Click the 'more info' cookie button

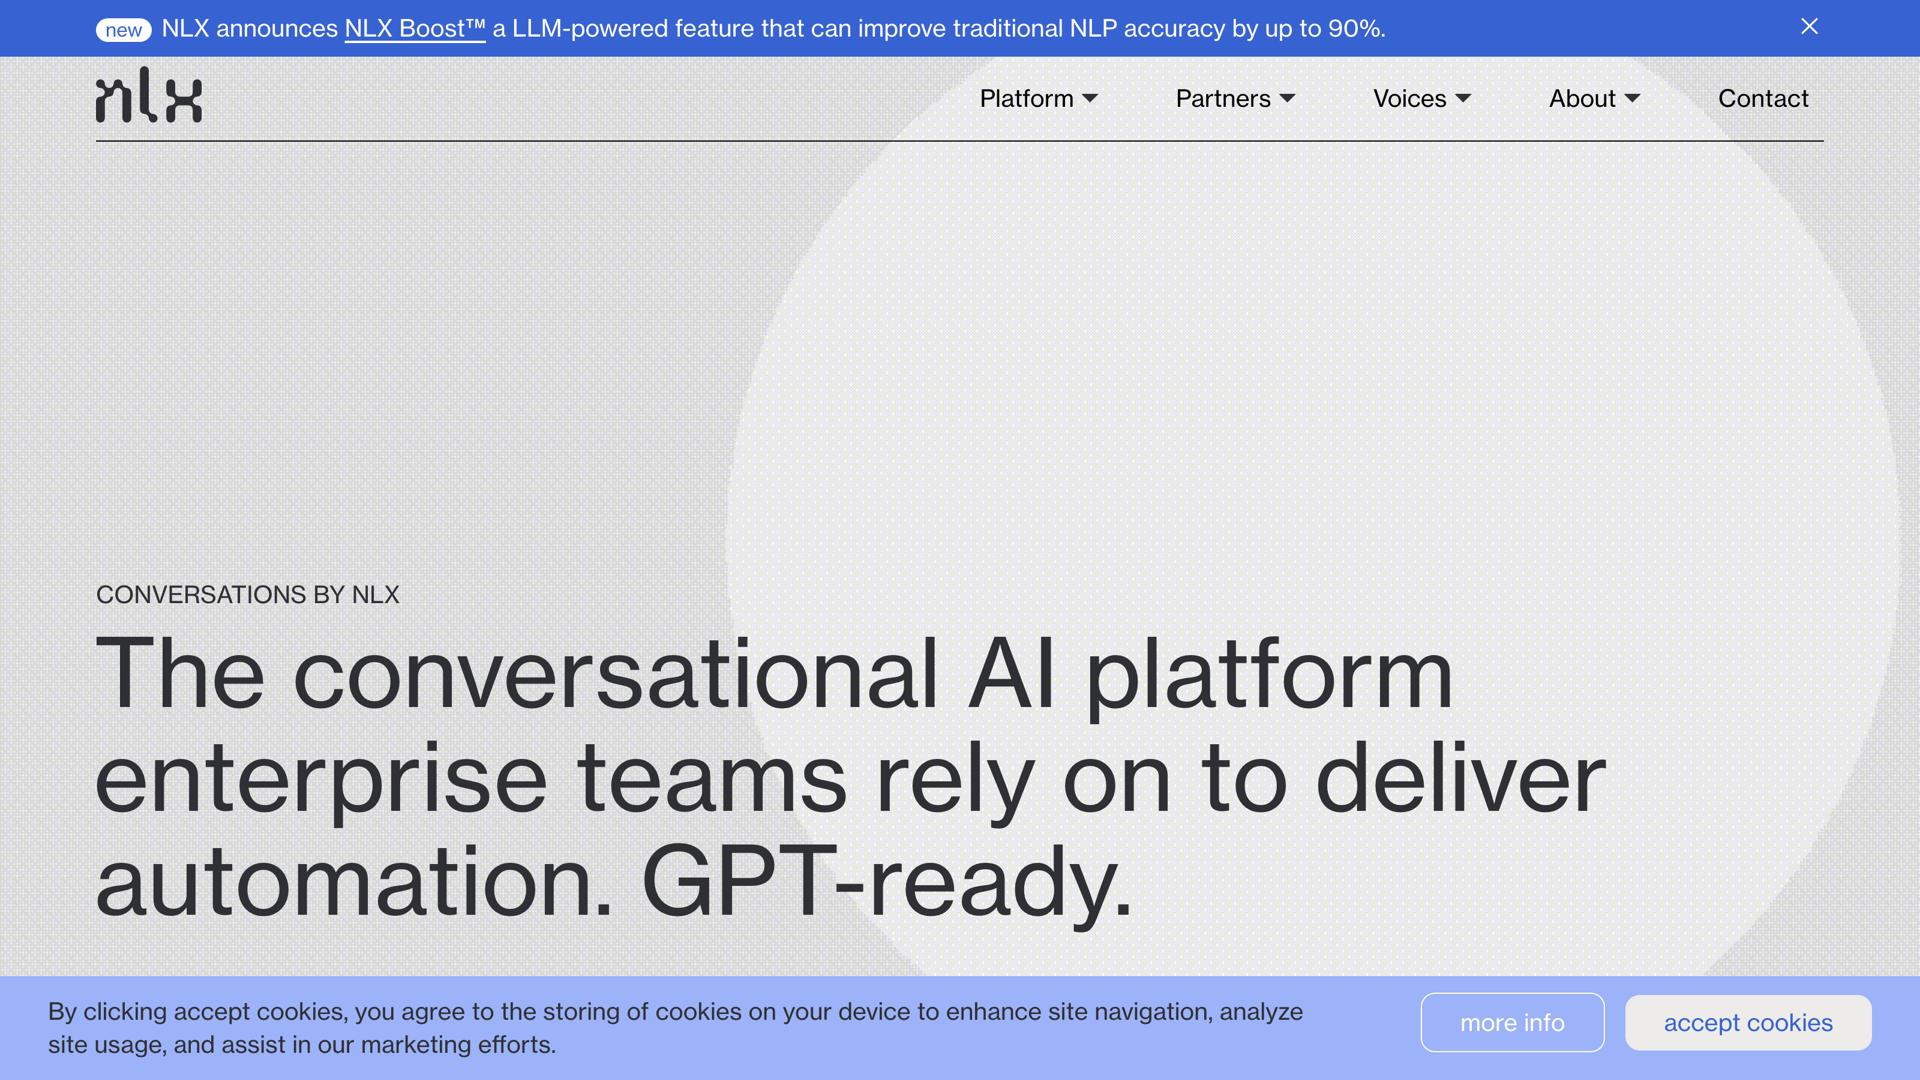(1512, 1022)
